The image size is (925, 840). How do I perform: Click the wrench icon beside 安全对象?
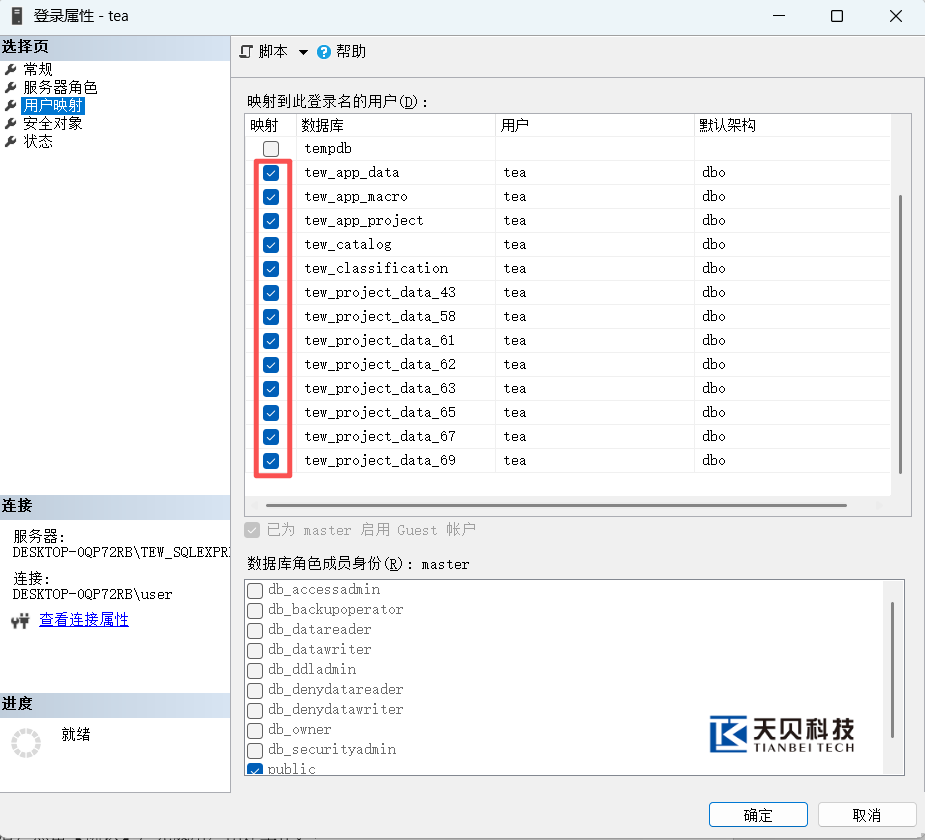11,124
